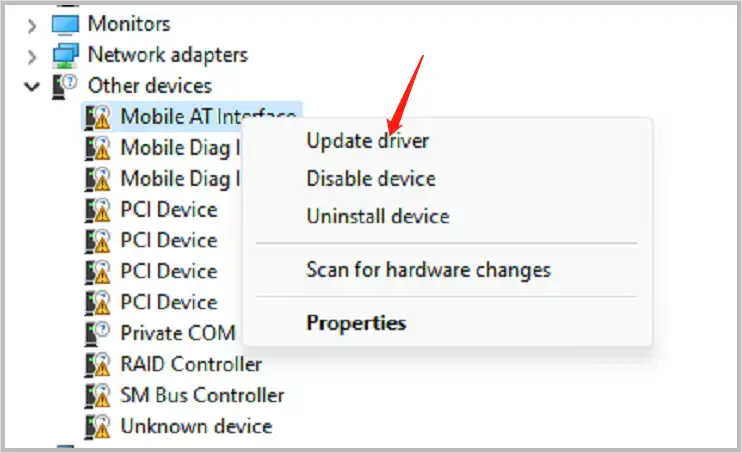This screenshot has height=453, width=742.
Task: Run Scan for hardware changes
Action: [428, 269]
